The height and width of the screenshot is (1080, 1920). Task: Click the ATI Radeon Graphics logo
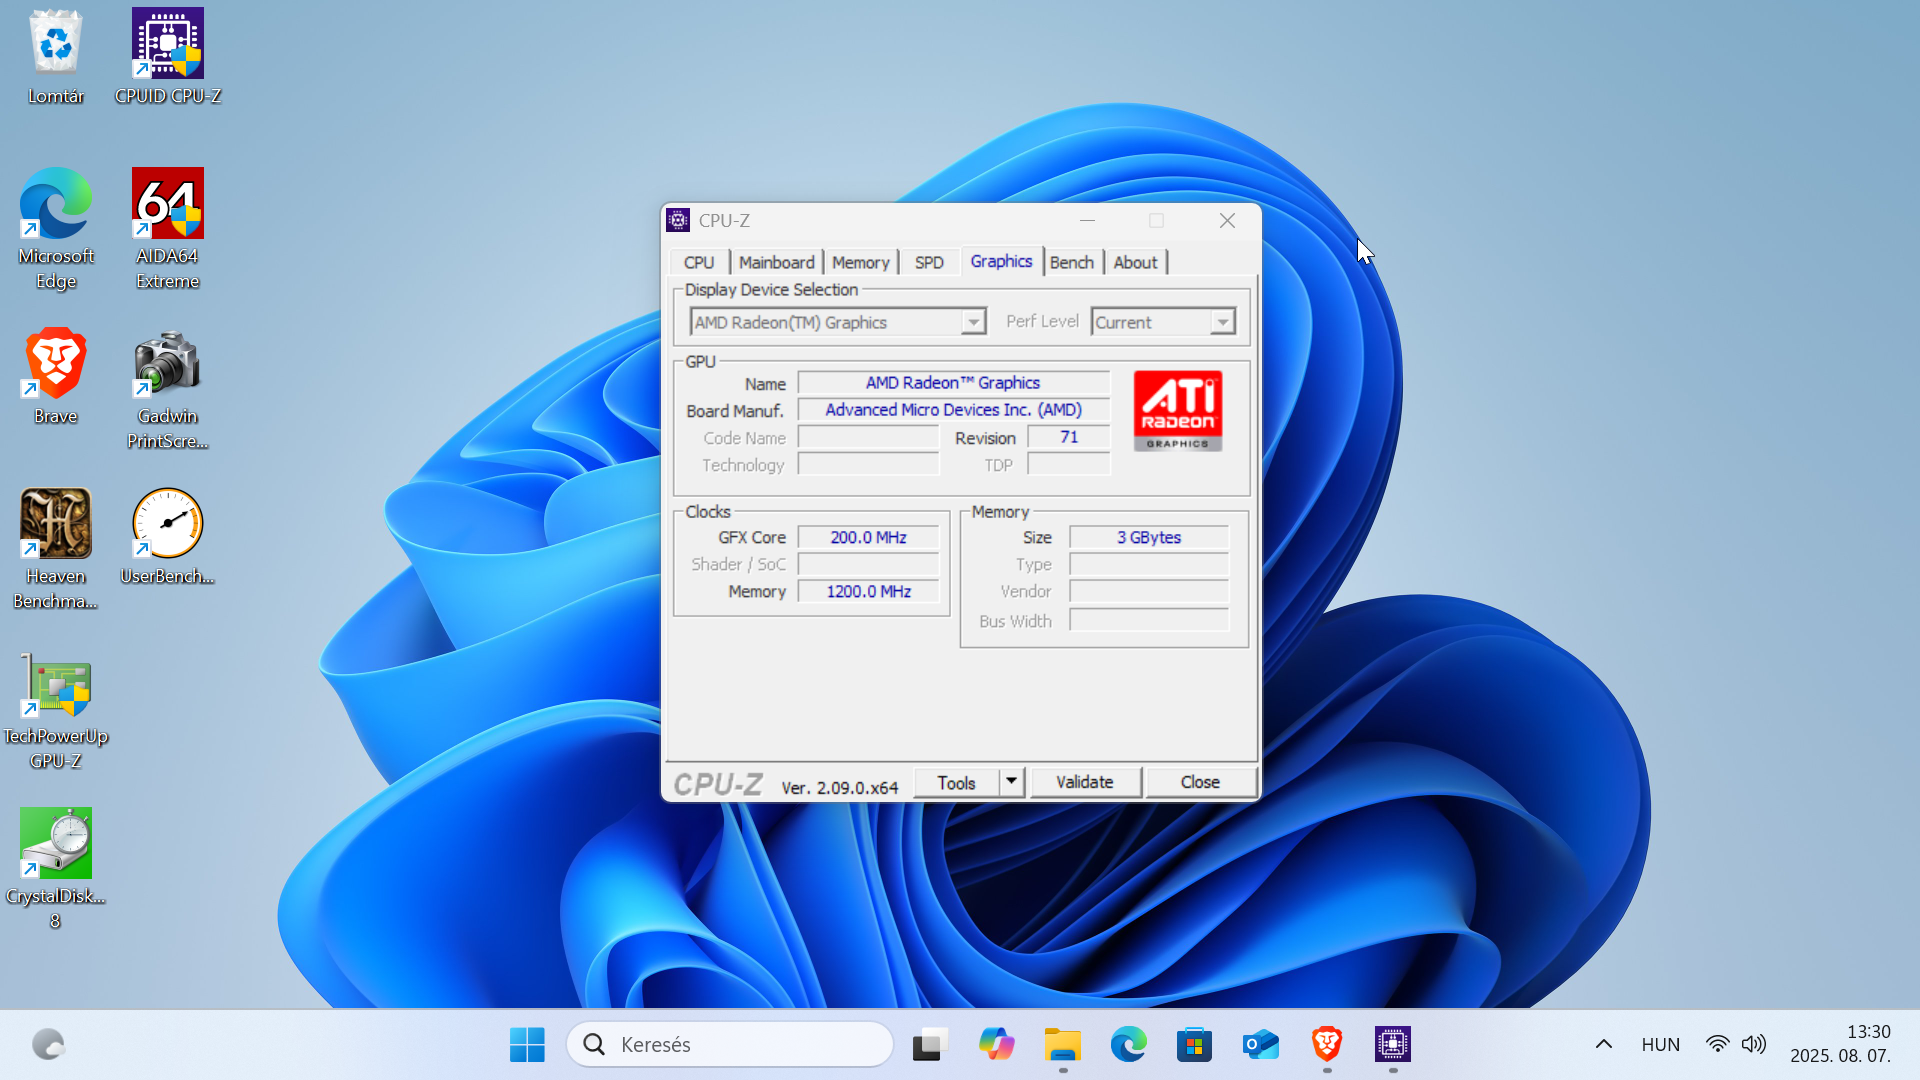1178,411
